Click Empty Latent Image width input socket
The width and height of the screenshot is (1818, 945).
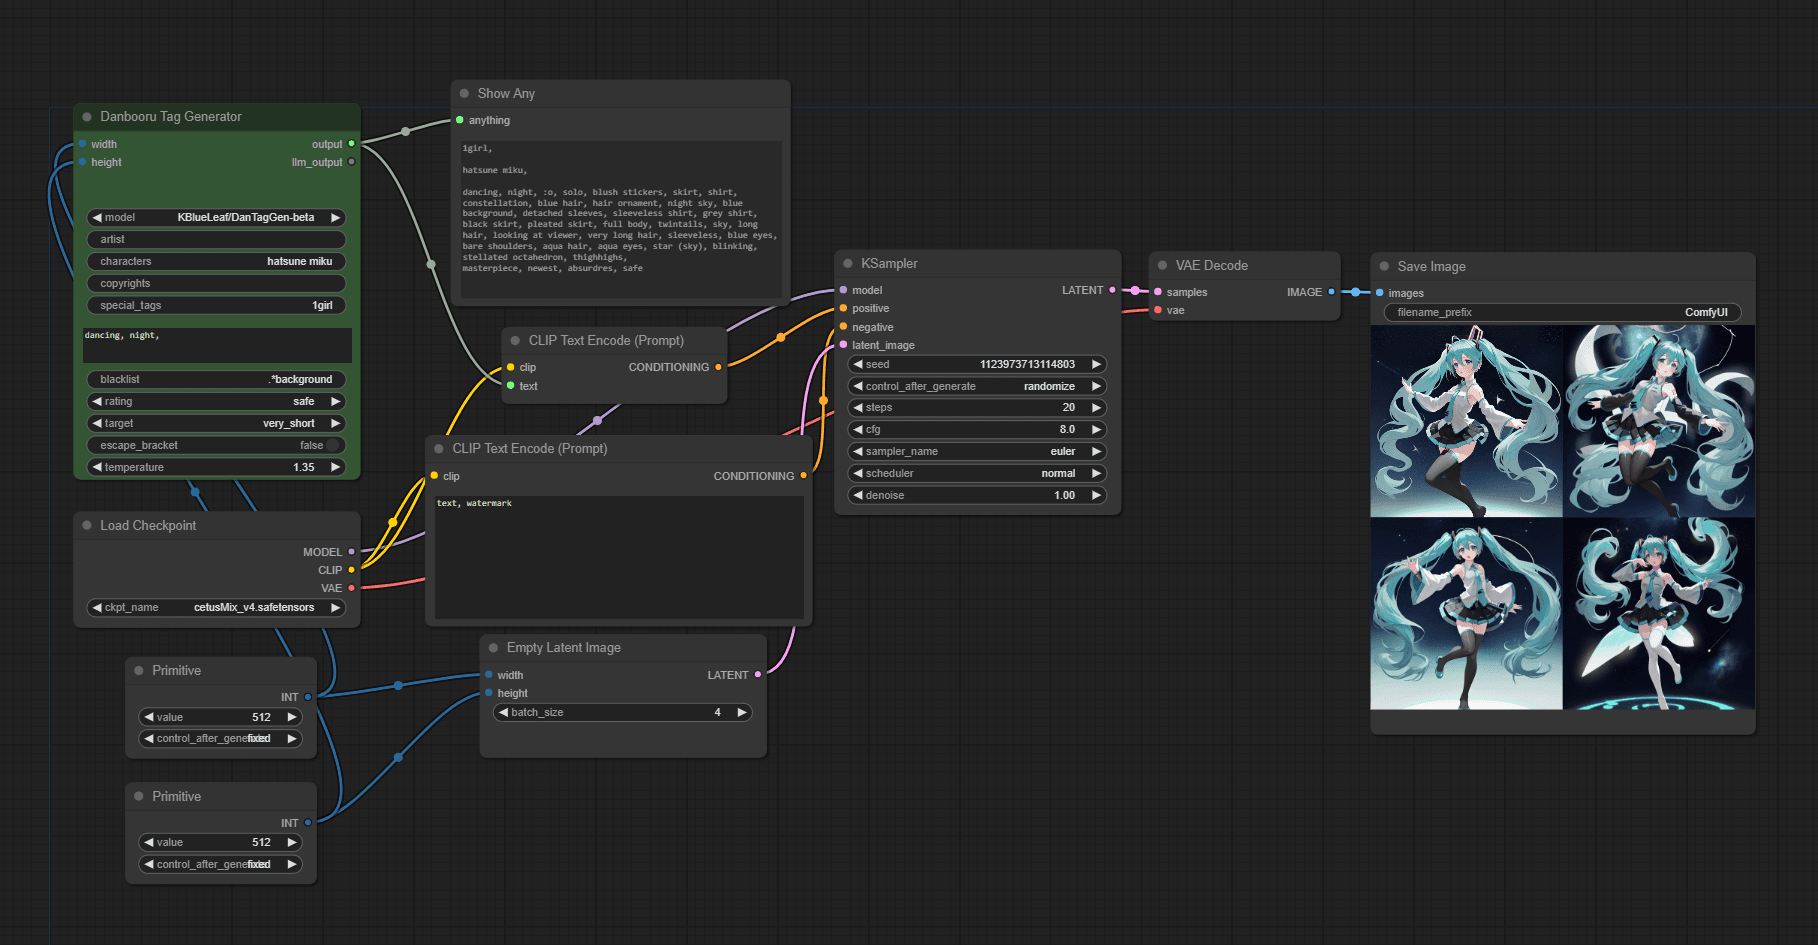(488, 675)
